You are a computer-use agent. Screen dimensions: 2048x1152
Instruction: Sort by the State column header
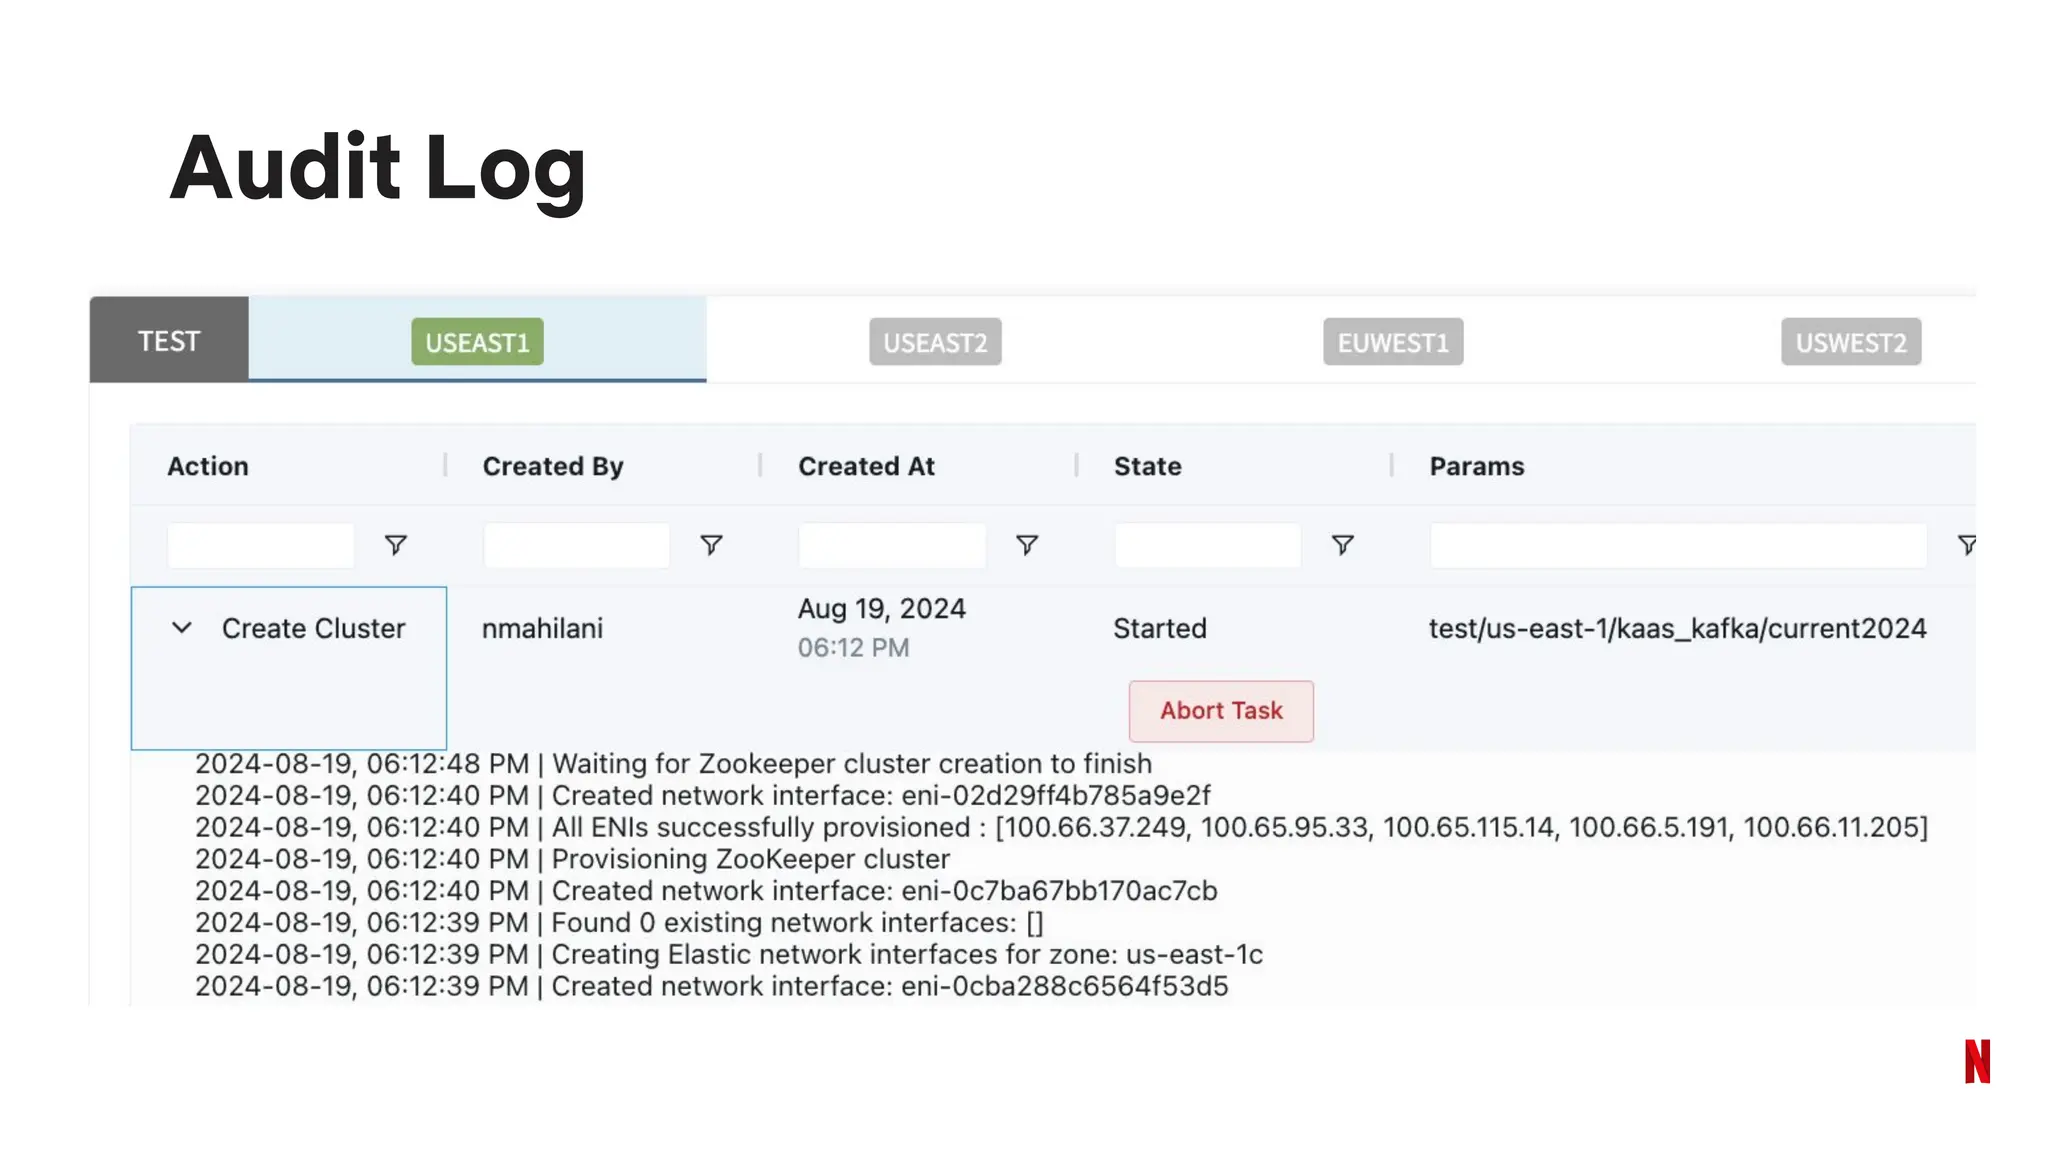click(1148, 466)
